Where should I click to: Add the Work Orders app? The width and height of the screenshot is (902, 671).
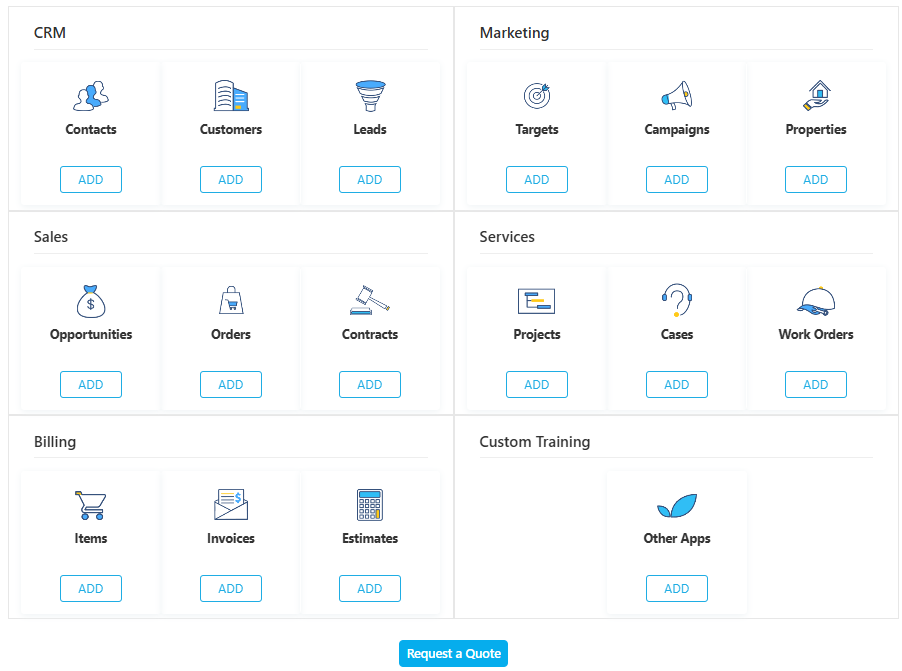pos(816,384)
